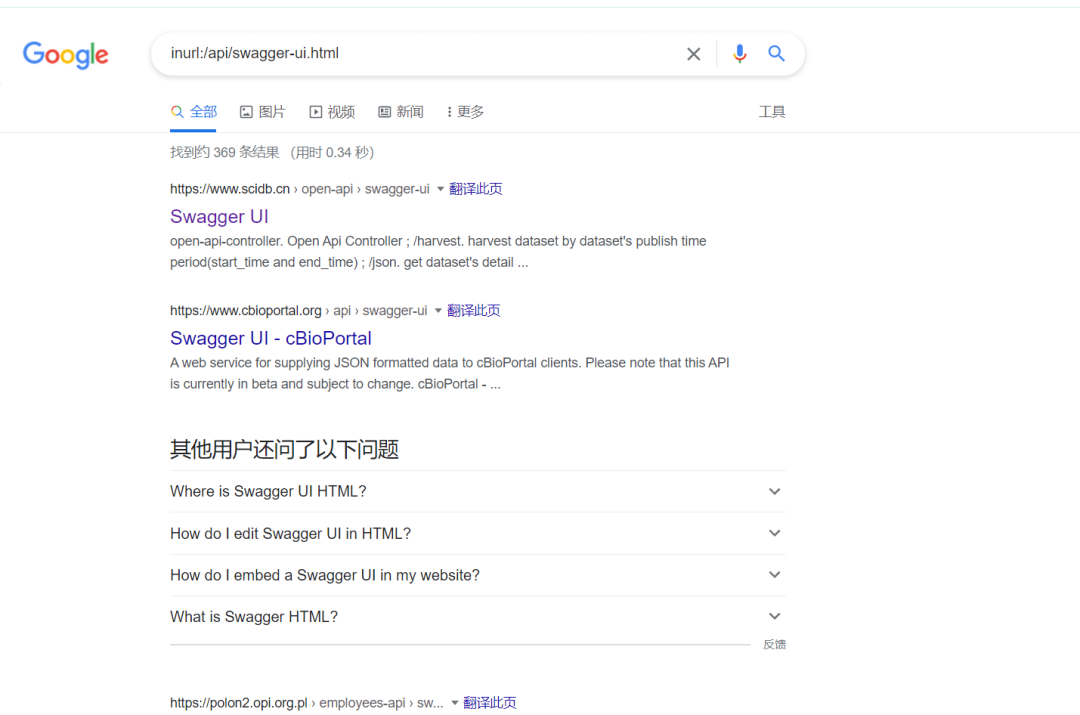This screenshot has width=1080, height=715.
Task: Click 翻译此页 for the cbioportal.org result
Action: click(x=473, y=311)
